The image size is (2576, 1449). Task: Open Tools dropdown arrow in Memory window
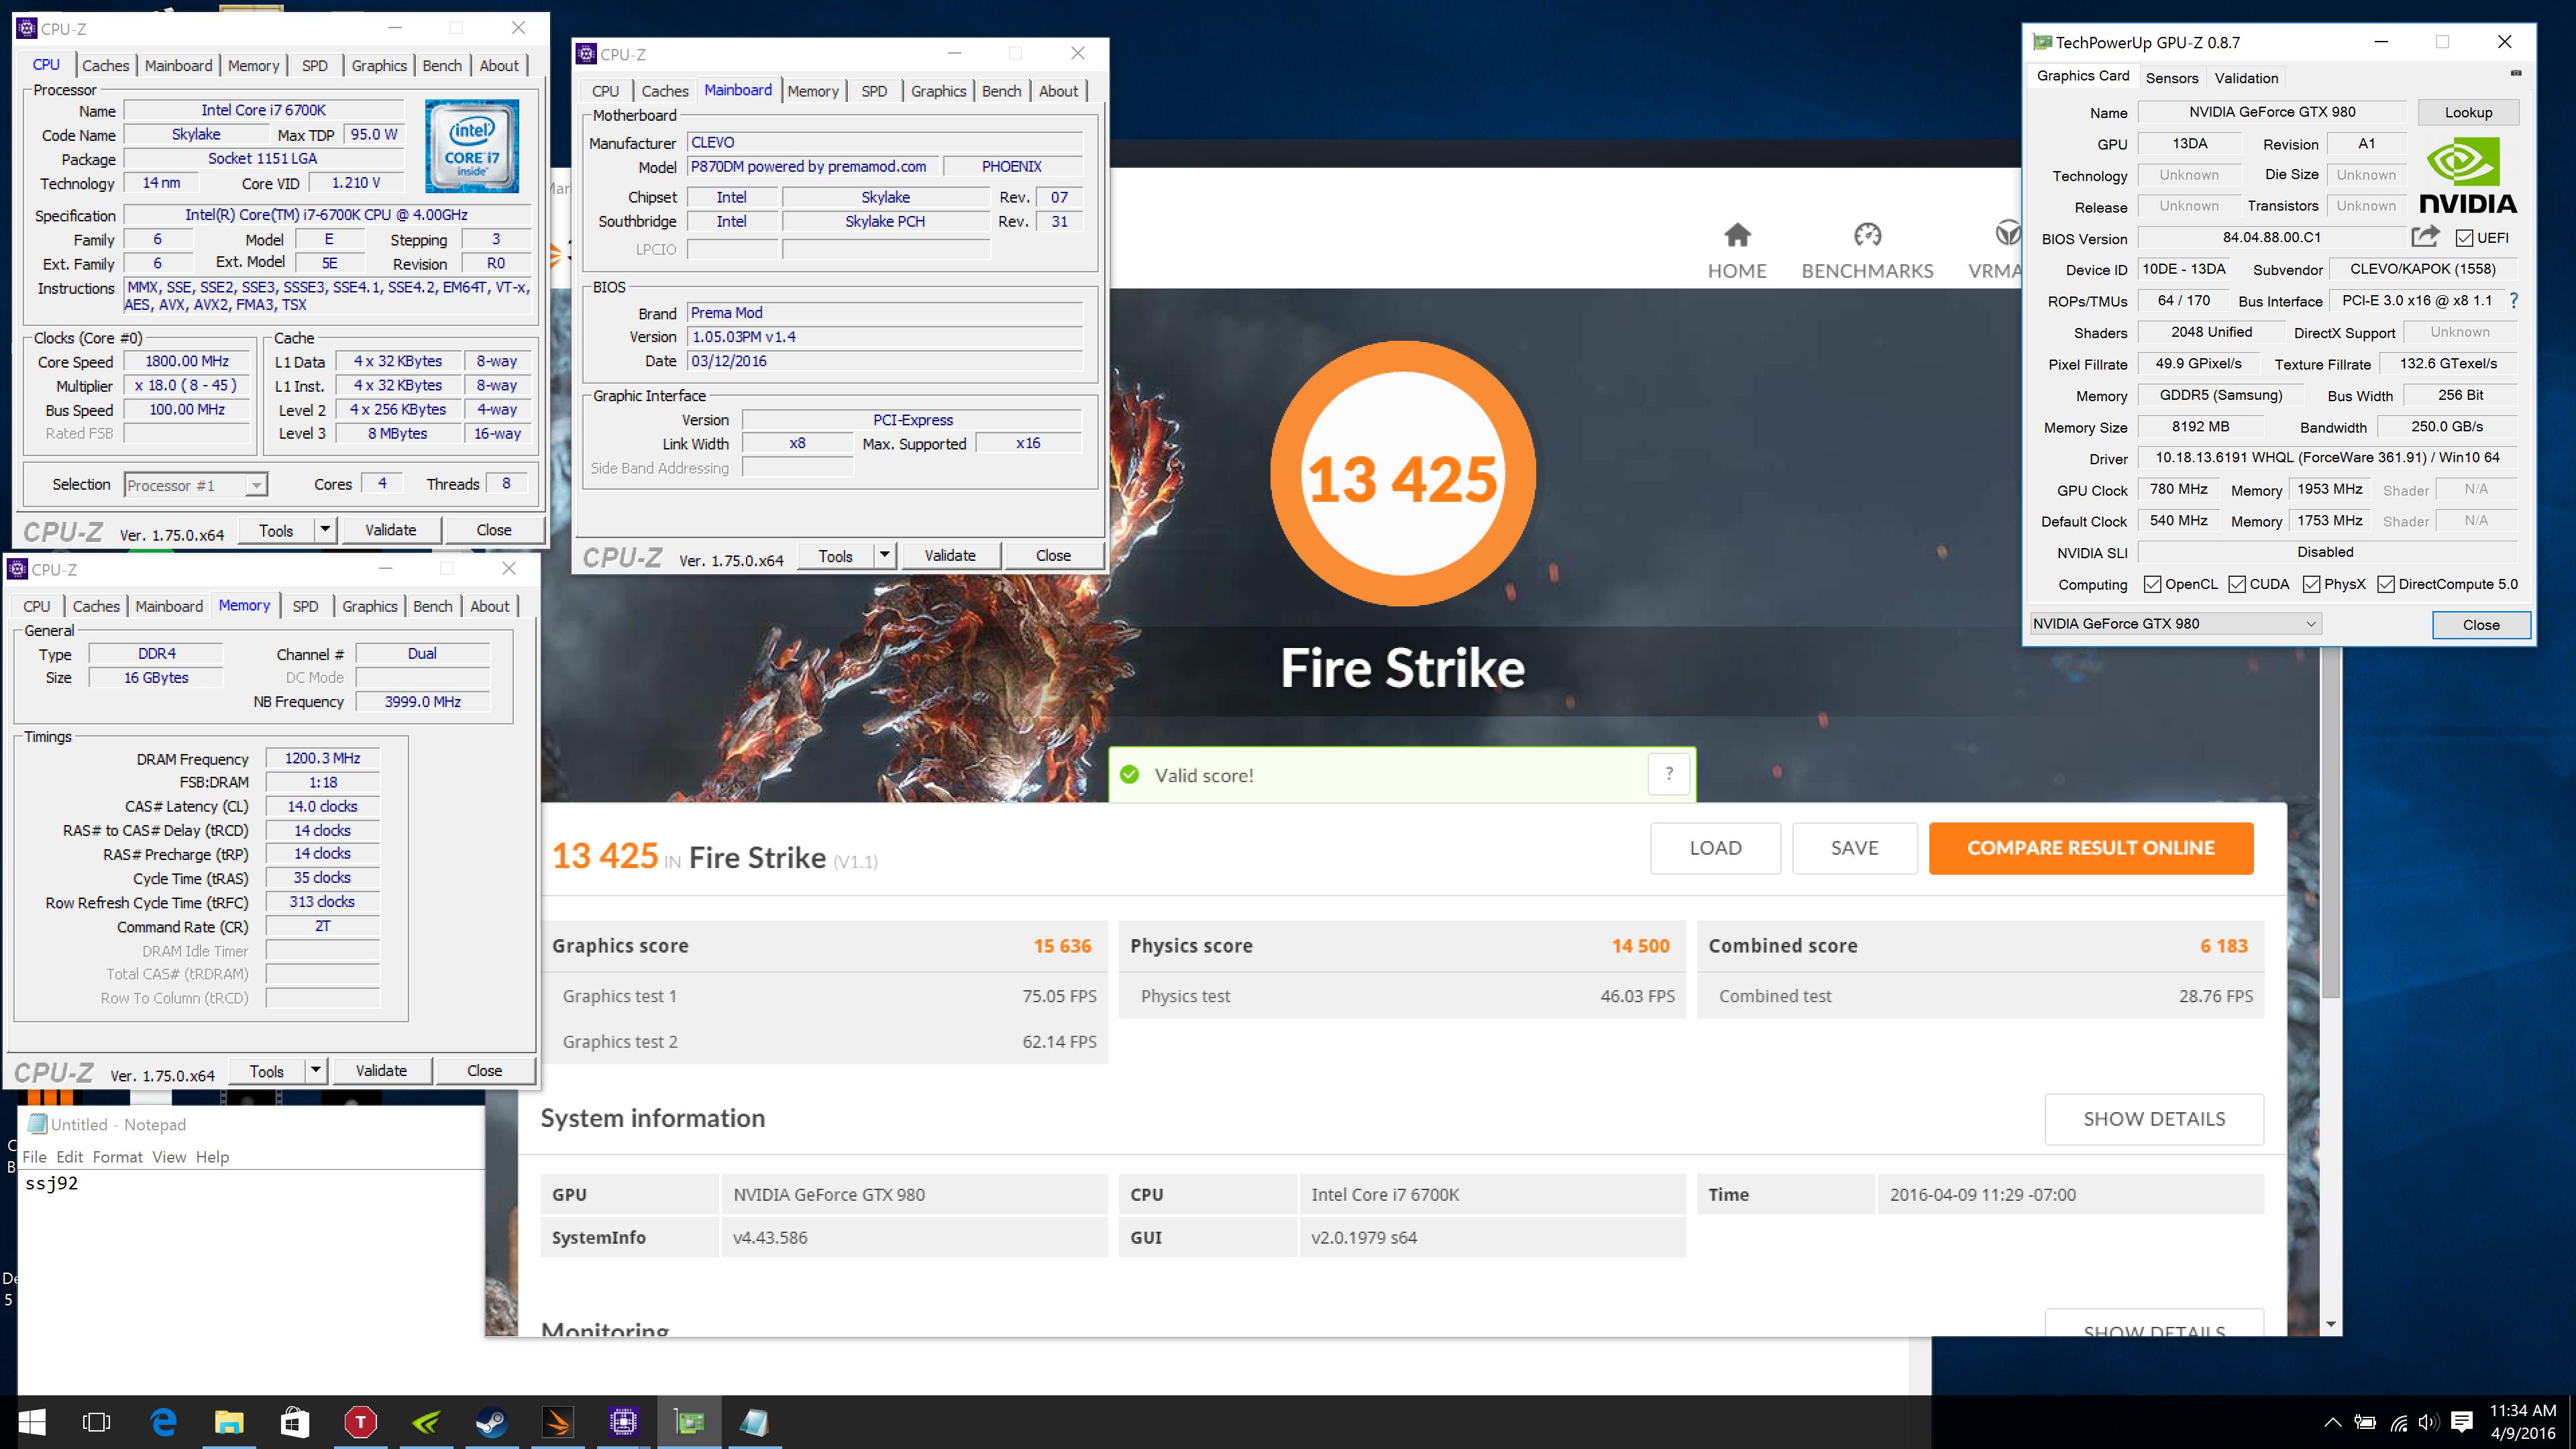315,1071
